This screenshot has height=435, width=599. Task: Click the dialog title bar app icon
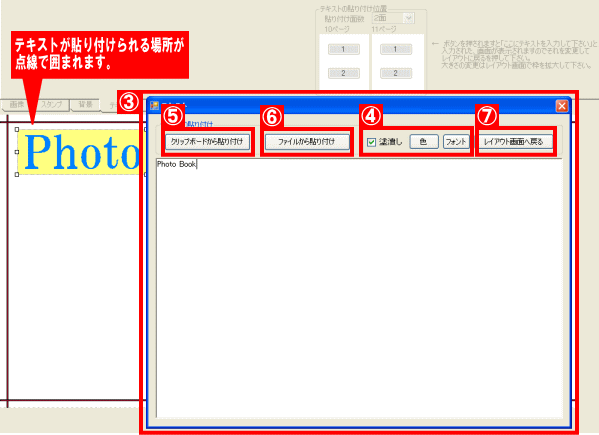click(154, 106)
